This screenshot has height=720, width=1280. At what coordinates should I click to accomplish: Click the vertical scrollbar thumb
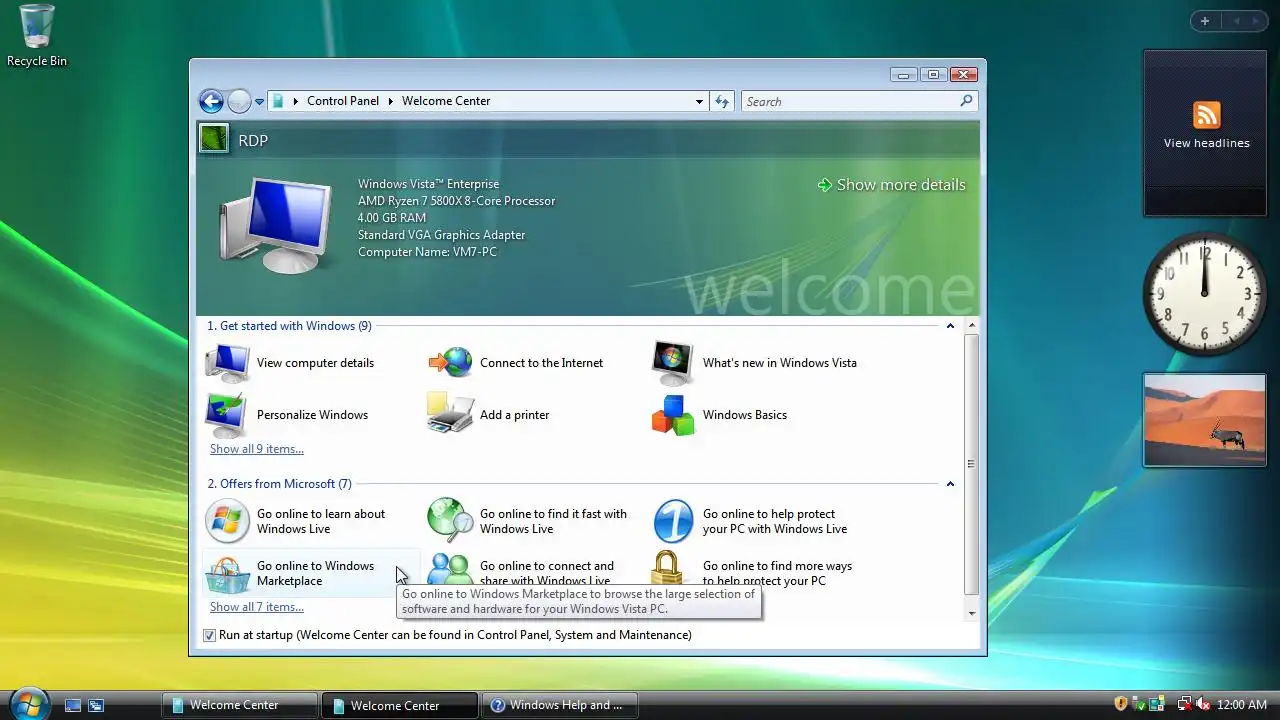click(x=971, y=464)
